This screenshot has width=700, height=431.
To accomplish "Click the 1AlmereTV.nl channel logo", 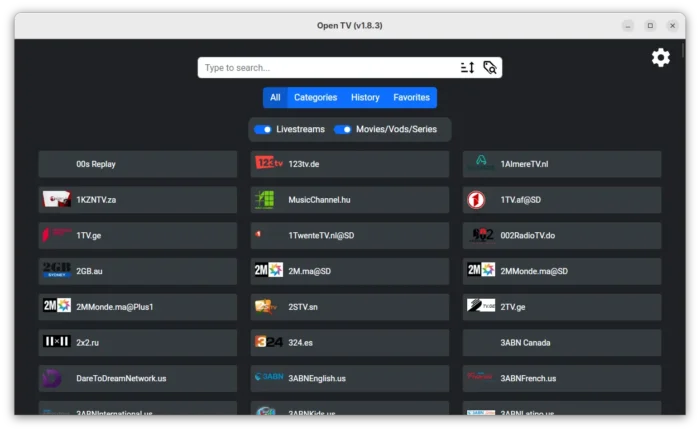I will click(x=480, y=164).
